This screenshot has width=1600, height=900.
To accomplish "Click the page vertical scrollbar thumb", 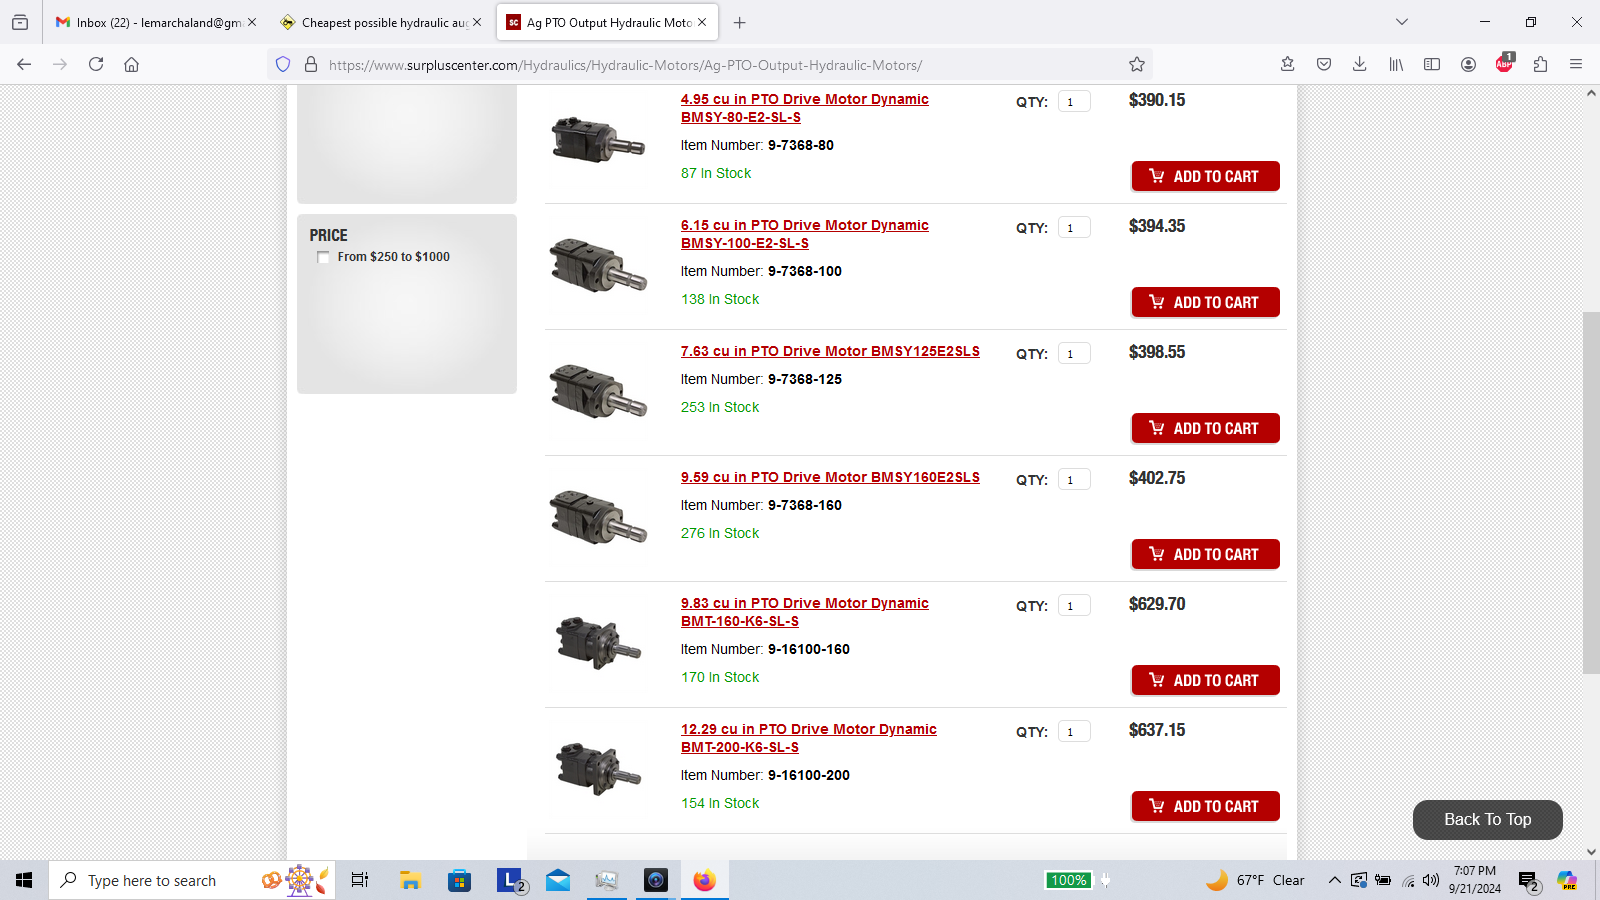I will tap(1591, 492).
